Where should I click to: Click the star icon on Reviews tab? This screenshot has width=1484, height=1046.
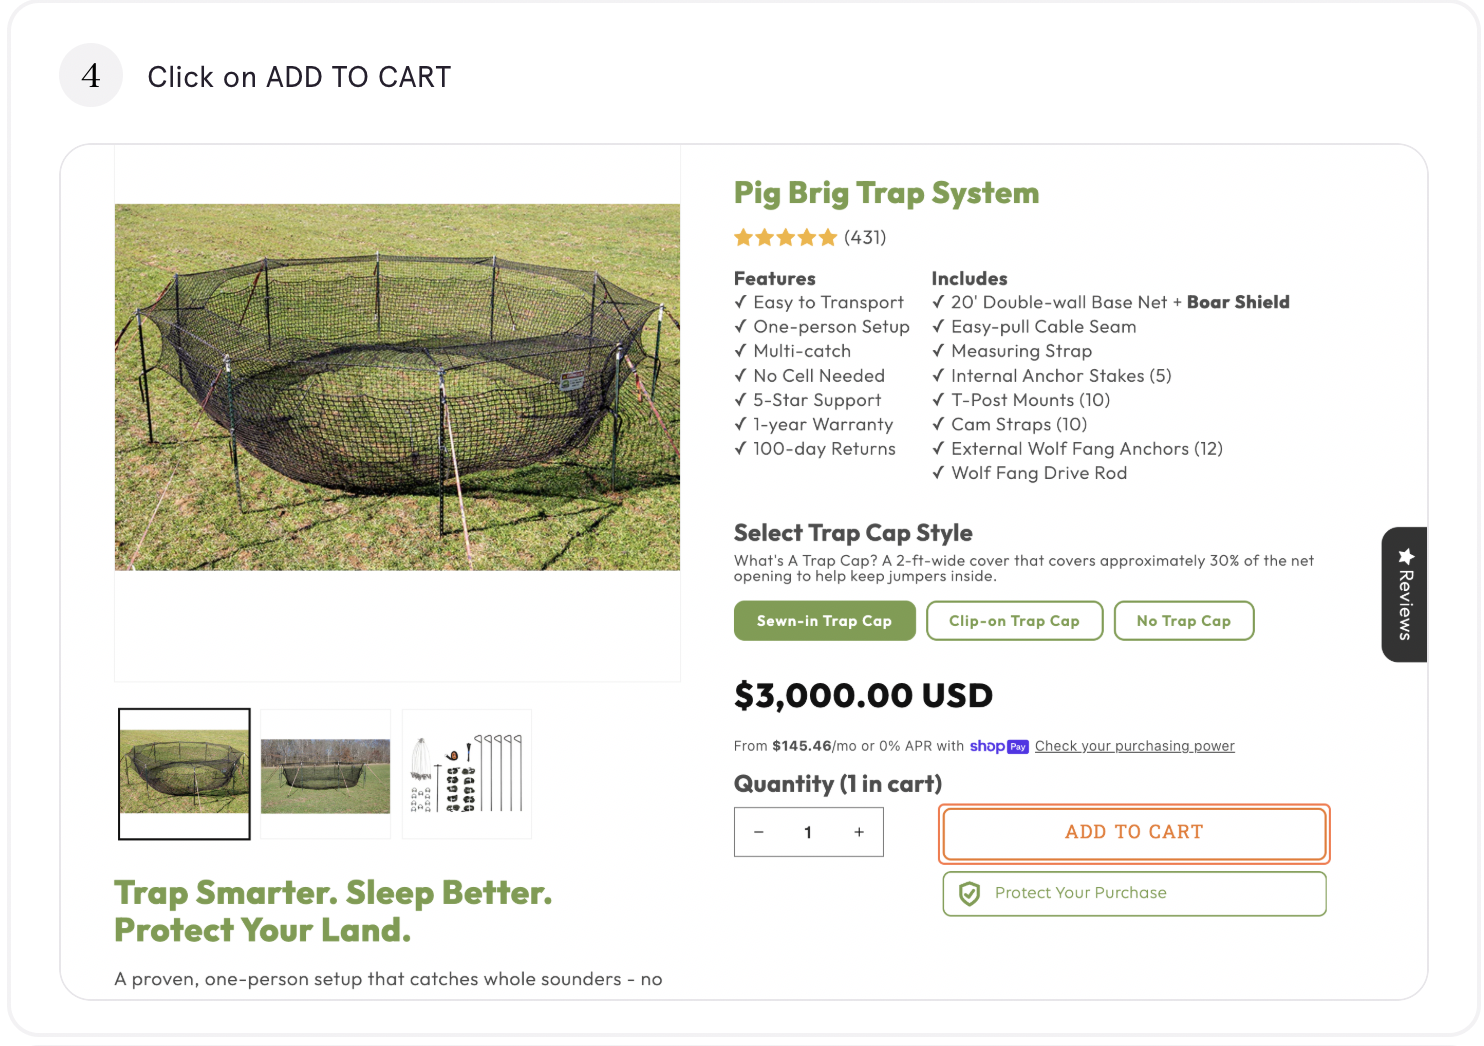point(1406,556)
